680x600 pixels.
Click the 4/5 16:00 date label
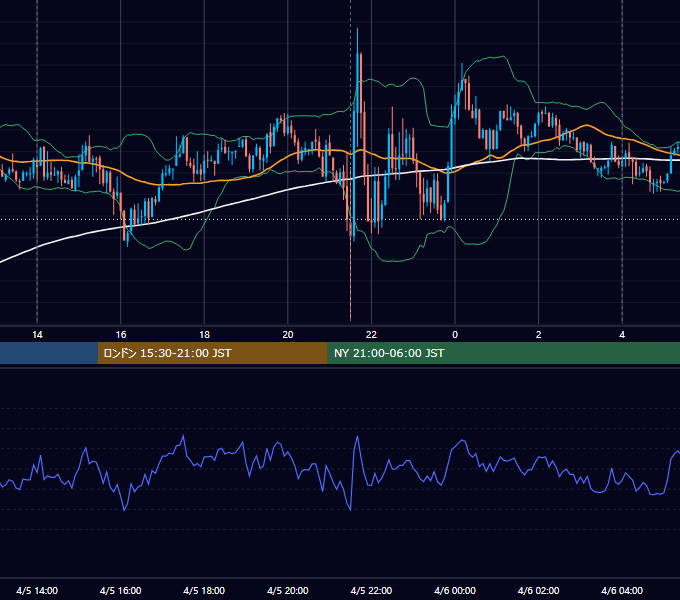click(121, 590)
